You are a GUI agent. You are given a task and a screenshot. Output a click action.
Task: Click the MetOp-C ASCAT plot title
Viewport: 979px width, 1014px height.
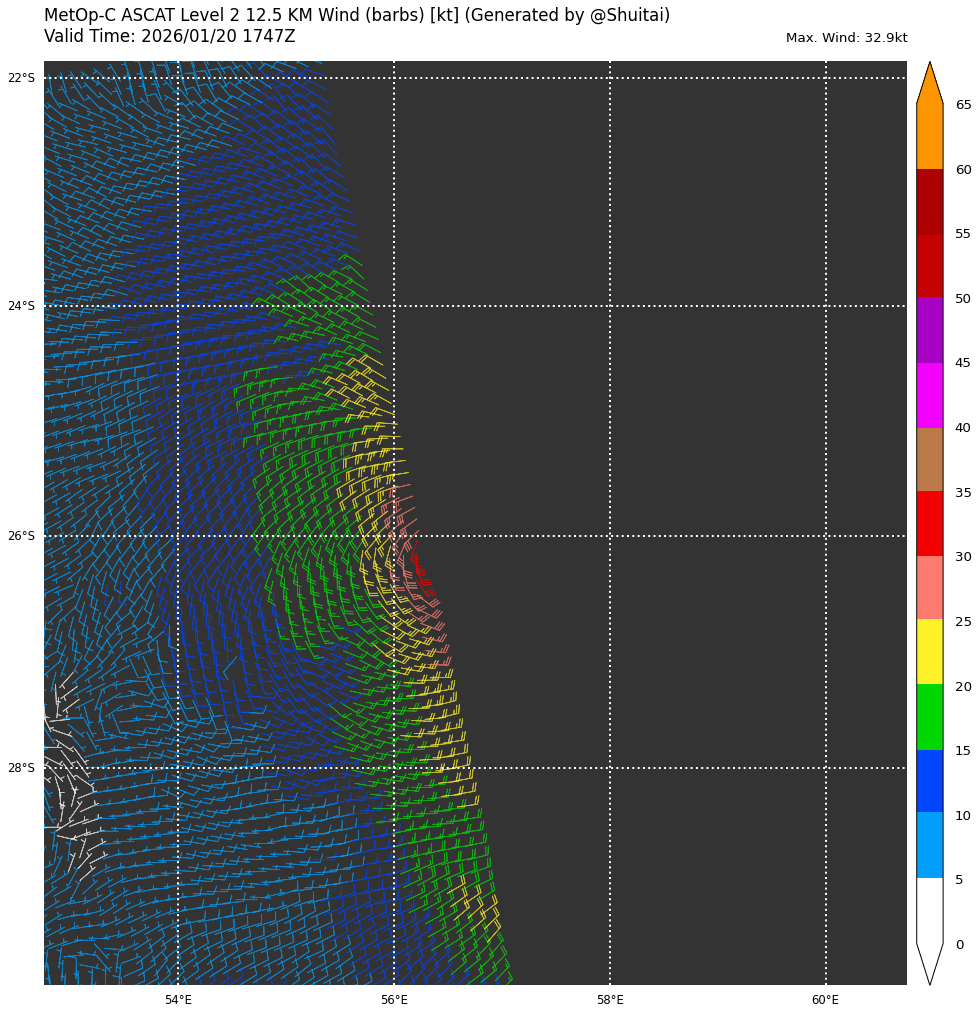pyautogui.click(x=357, y=16)
